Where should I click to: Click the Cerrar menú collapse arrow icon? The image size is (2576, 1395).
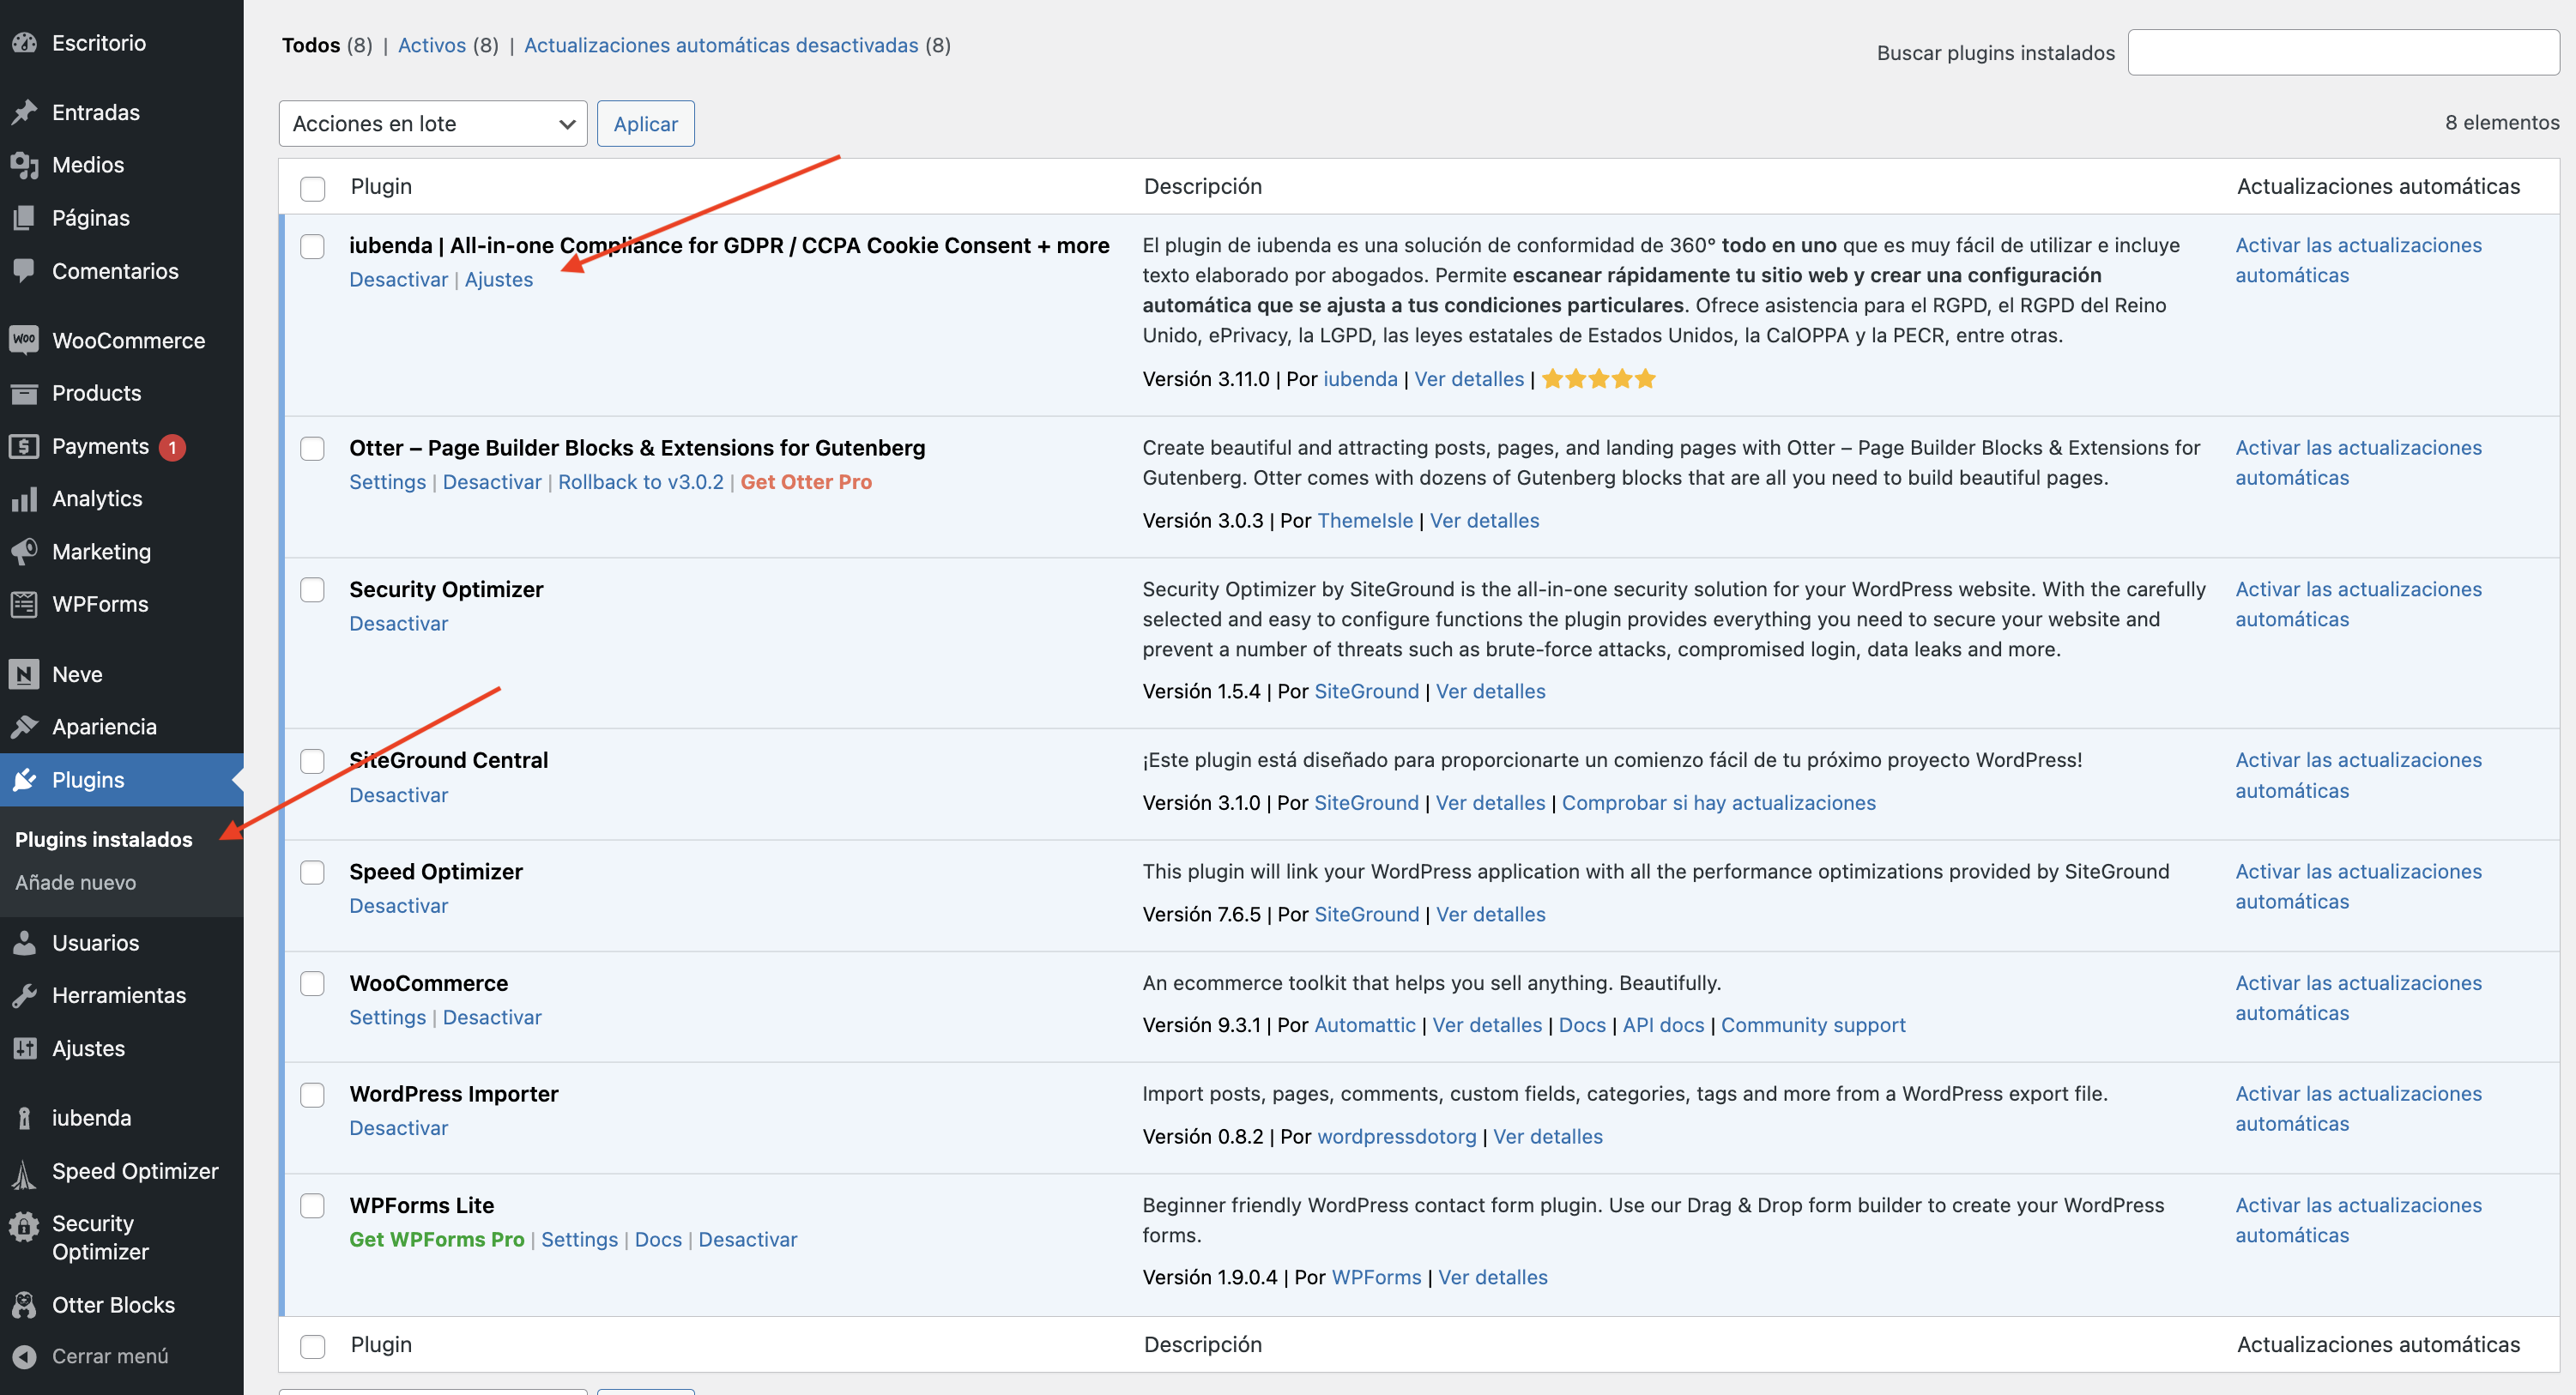coord(24,1356)
